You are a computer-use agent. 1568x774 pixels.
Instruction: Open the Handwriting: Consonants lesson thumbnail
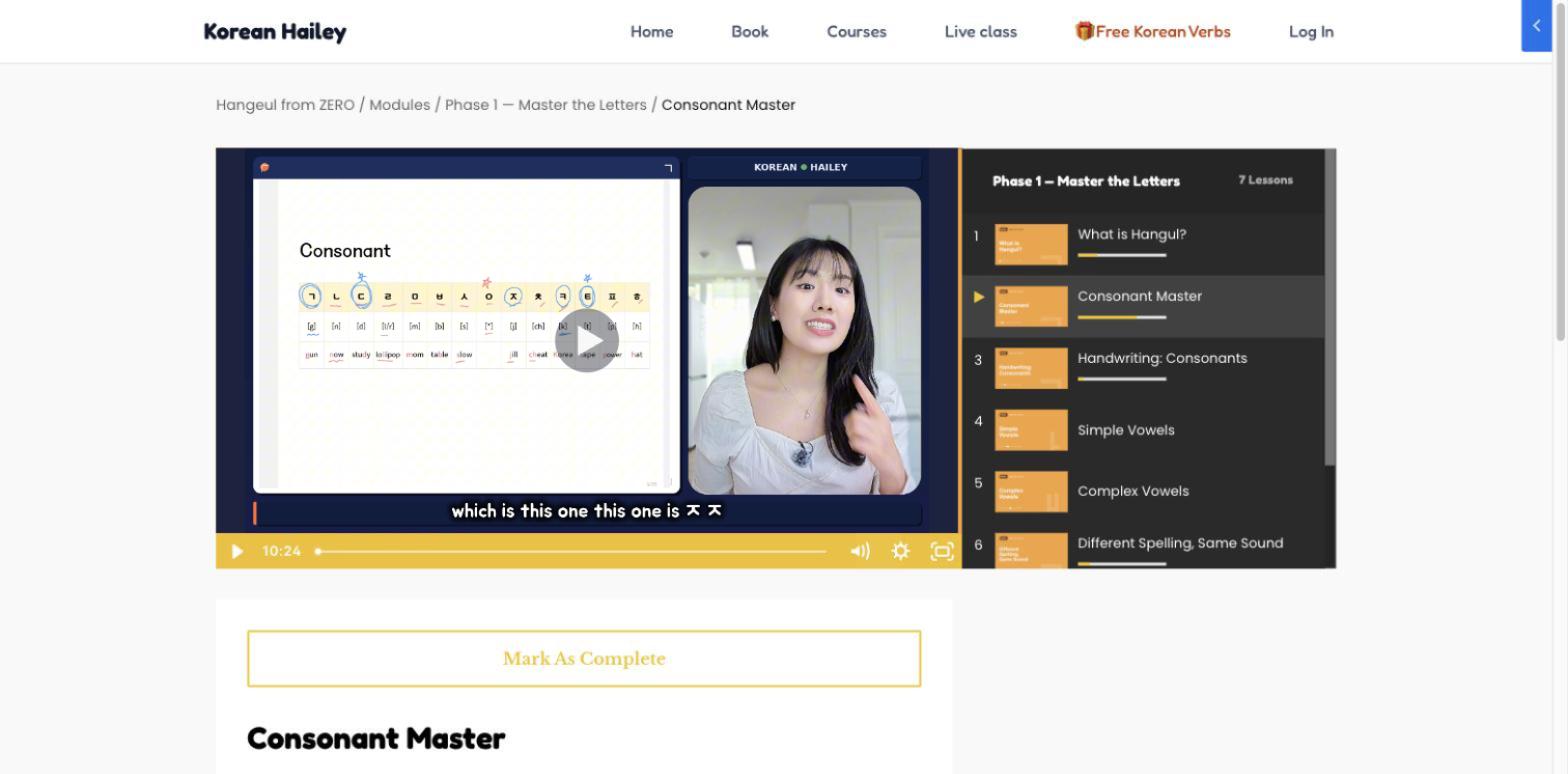pos(1031,368)
